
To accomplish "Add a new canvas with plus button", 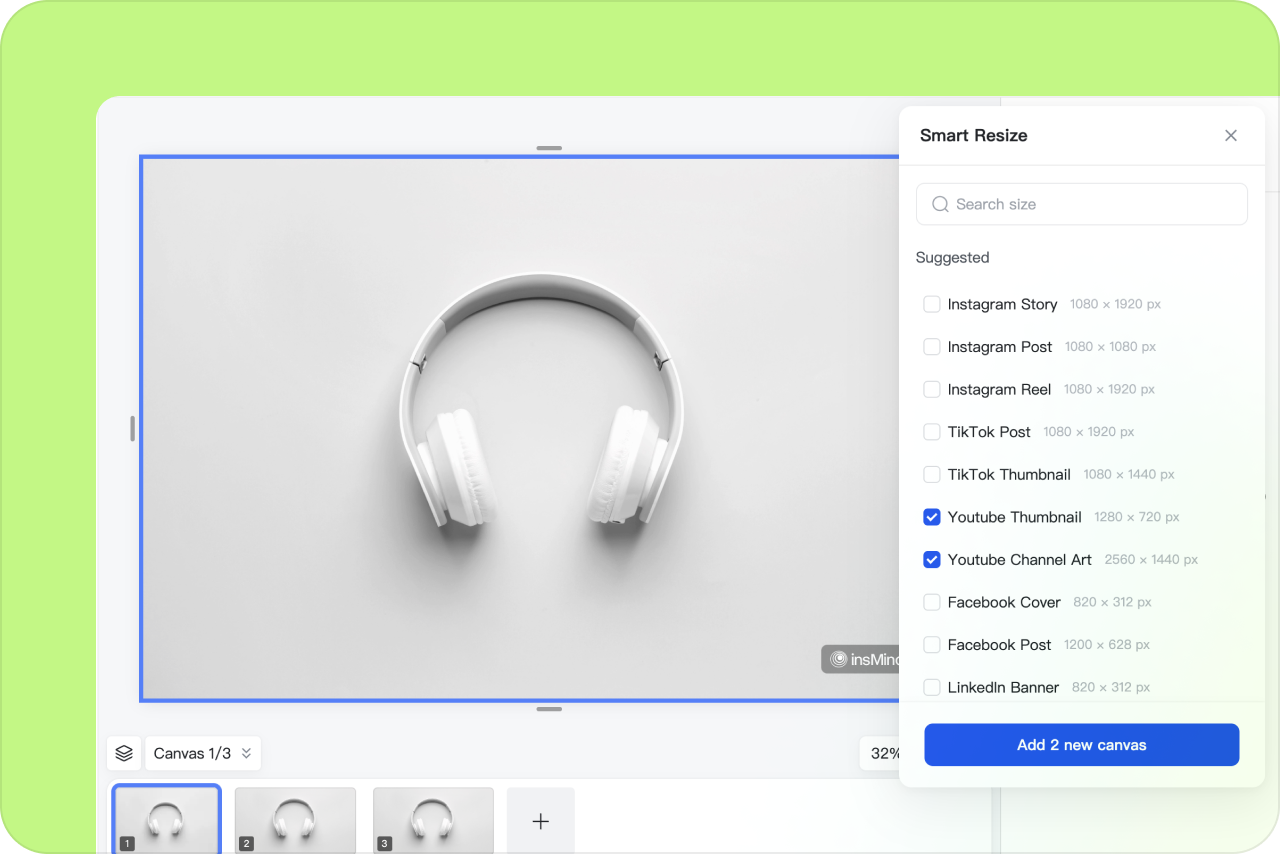I will pyautogui.click(x=540, y=821).
